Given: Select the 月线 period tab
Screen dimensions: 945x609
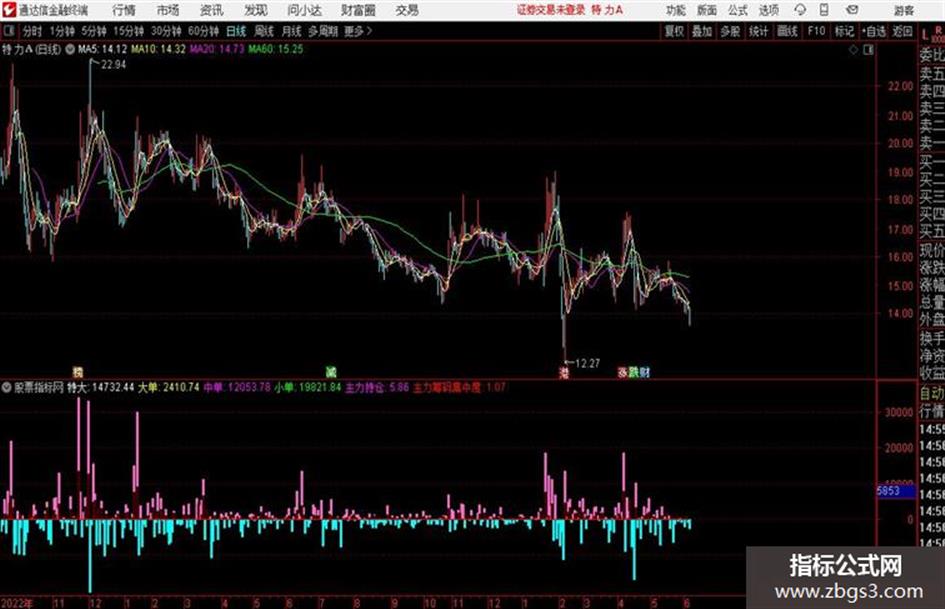Looking at the screenshot, I should click(292, 31).
